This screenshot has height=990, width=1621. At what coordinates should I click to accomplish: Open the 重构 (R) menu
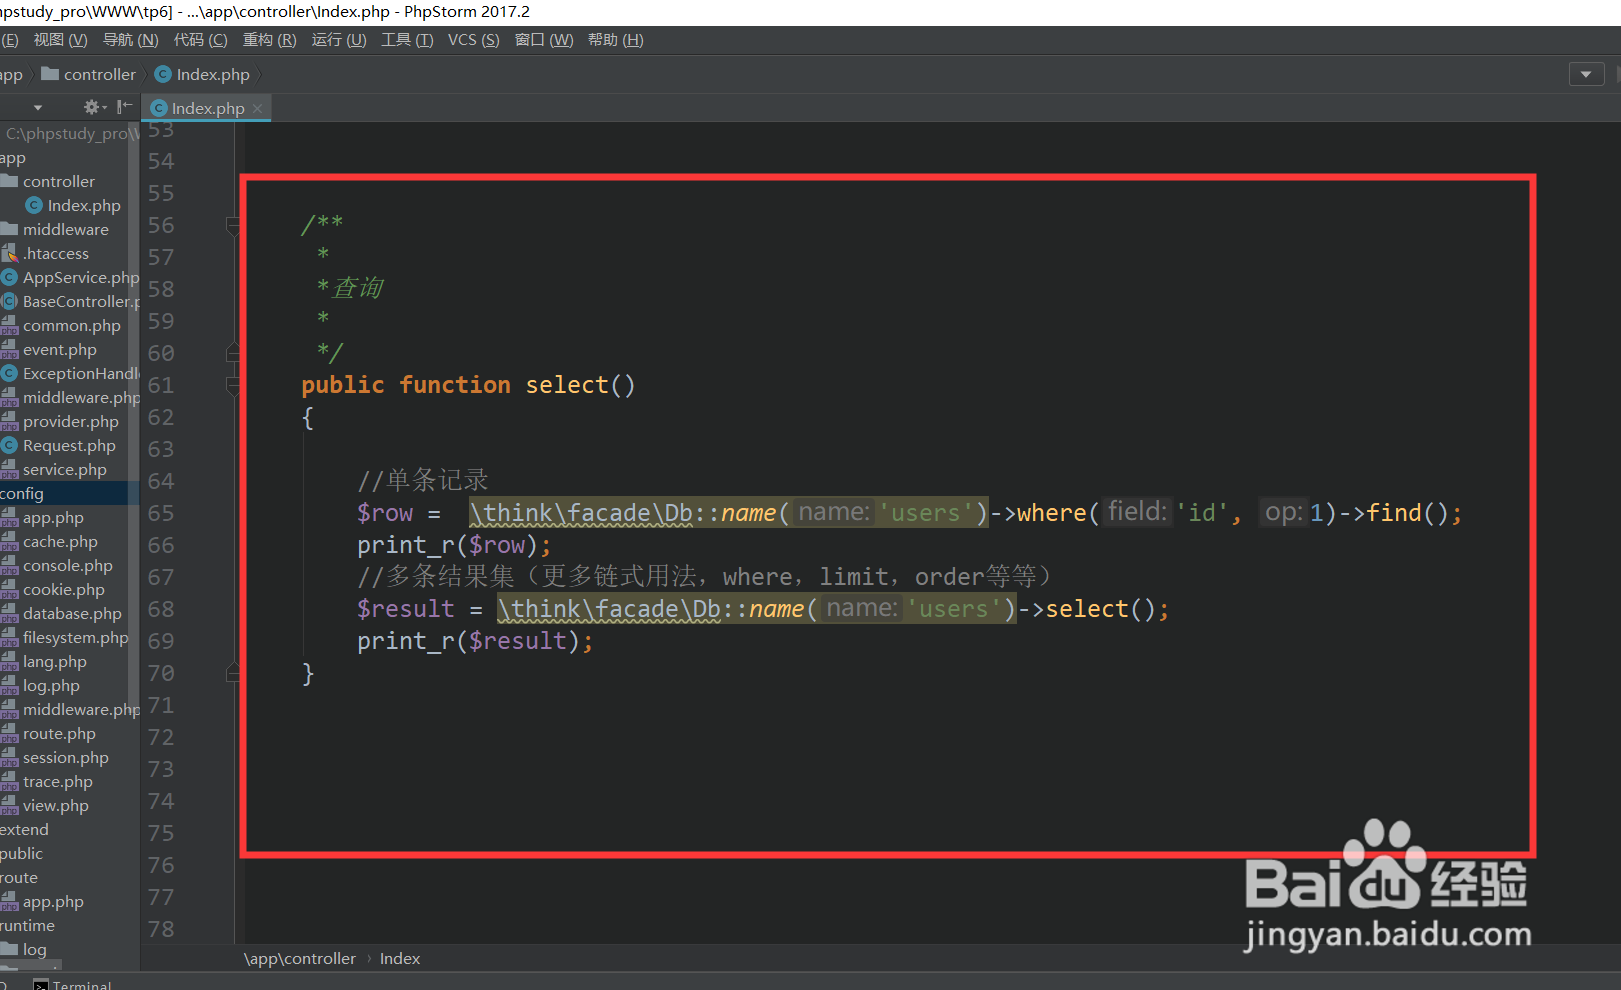[270, 40]
